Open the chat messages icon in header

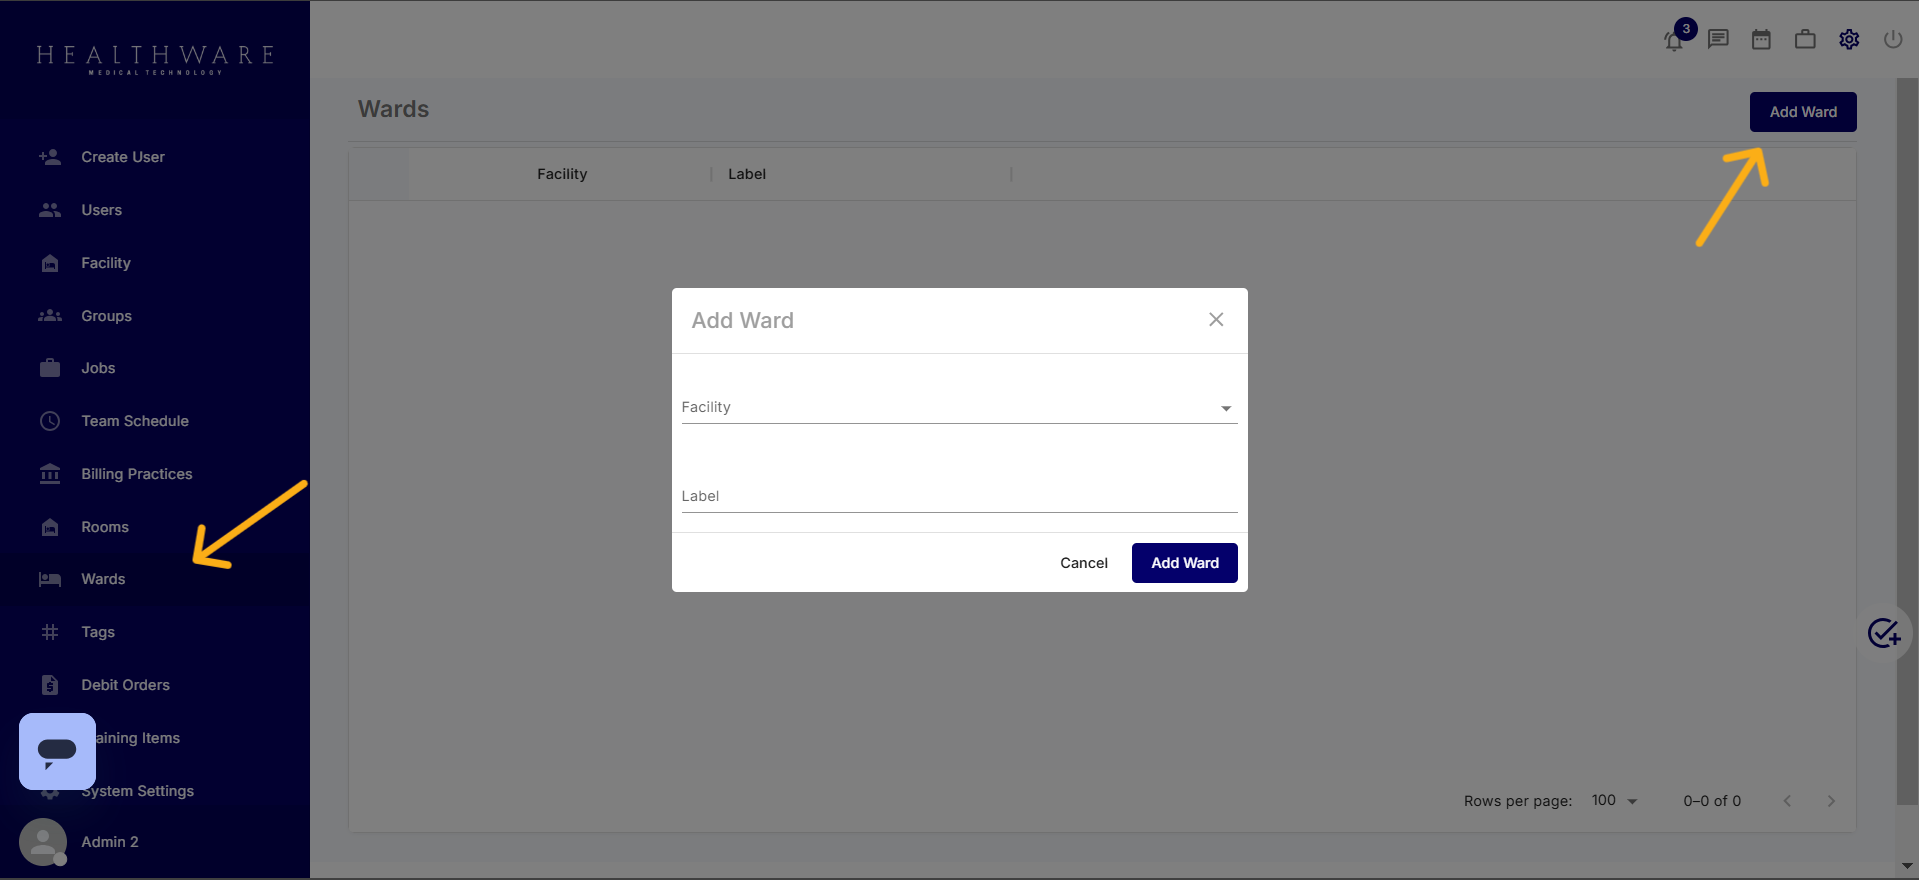[x=1718, y=40]
